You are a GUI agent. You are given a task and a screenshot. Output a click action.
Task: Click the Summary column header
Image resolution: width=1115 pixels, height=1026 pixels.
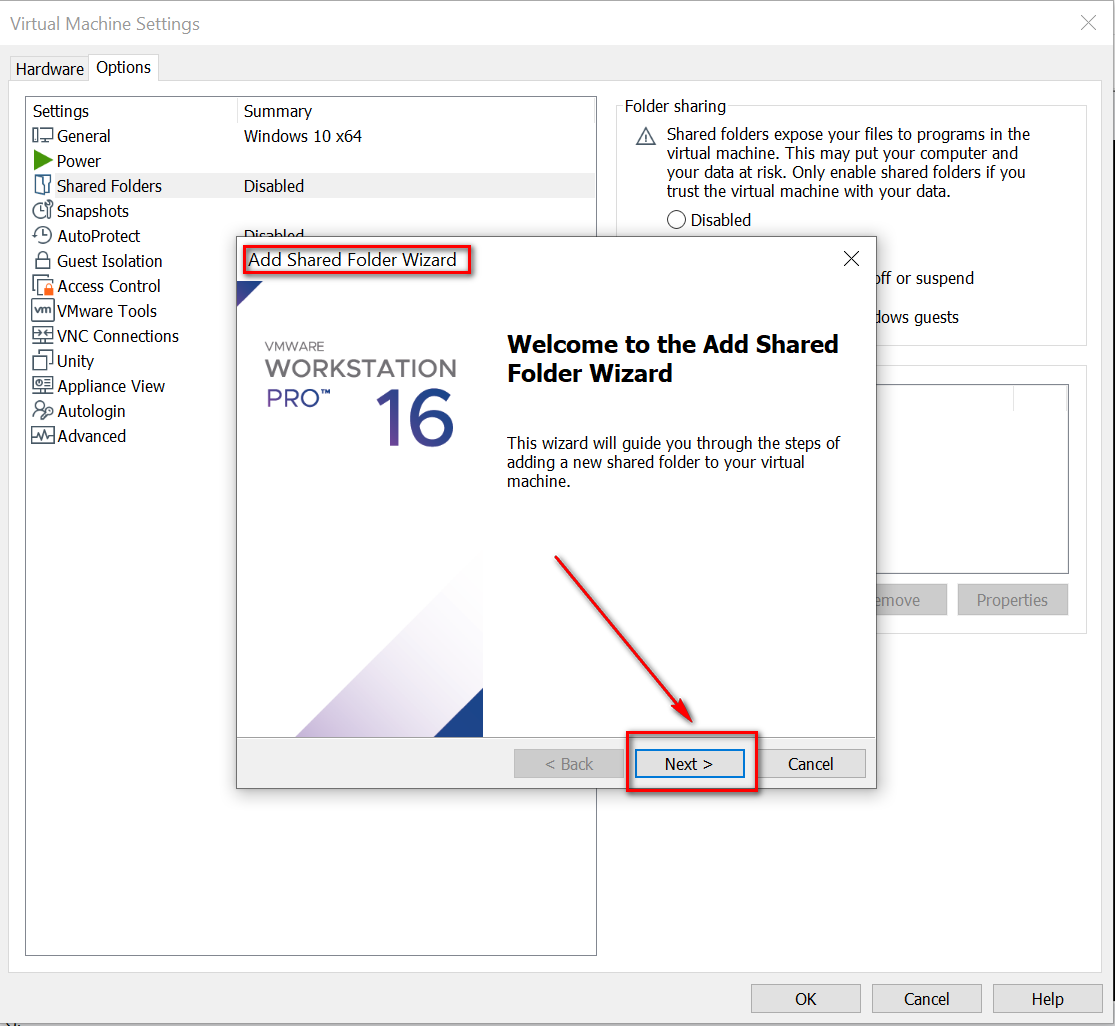416,111
